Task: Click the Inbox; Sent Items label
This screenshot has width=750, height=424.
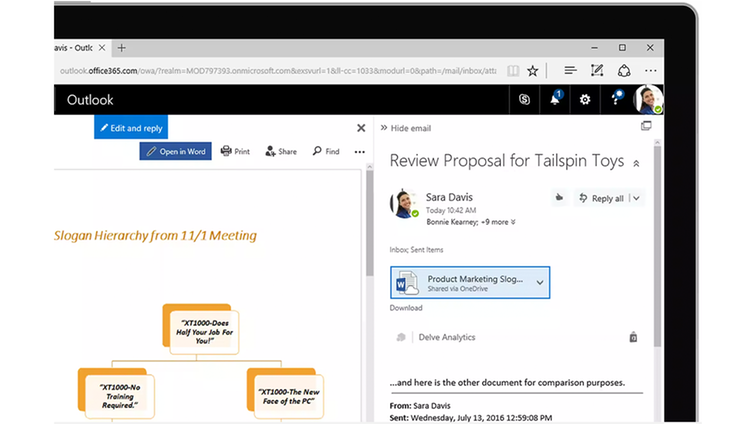Action: 416,250
